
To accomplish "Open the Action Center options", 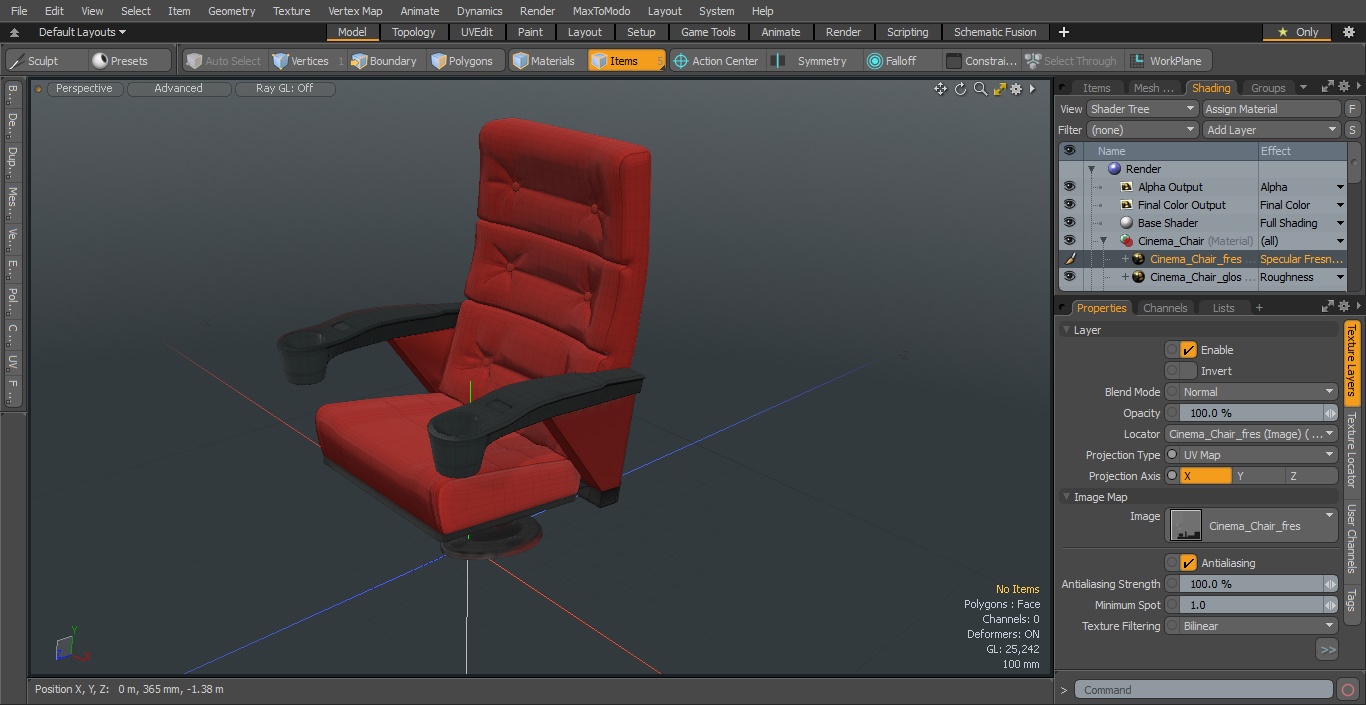I will 716,61.
